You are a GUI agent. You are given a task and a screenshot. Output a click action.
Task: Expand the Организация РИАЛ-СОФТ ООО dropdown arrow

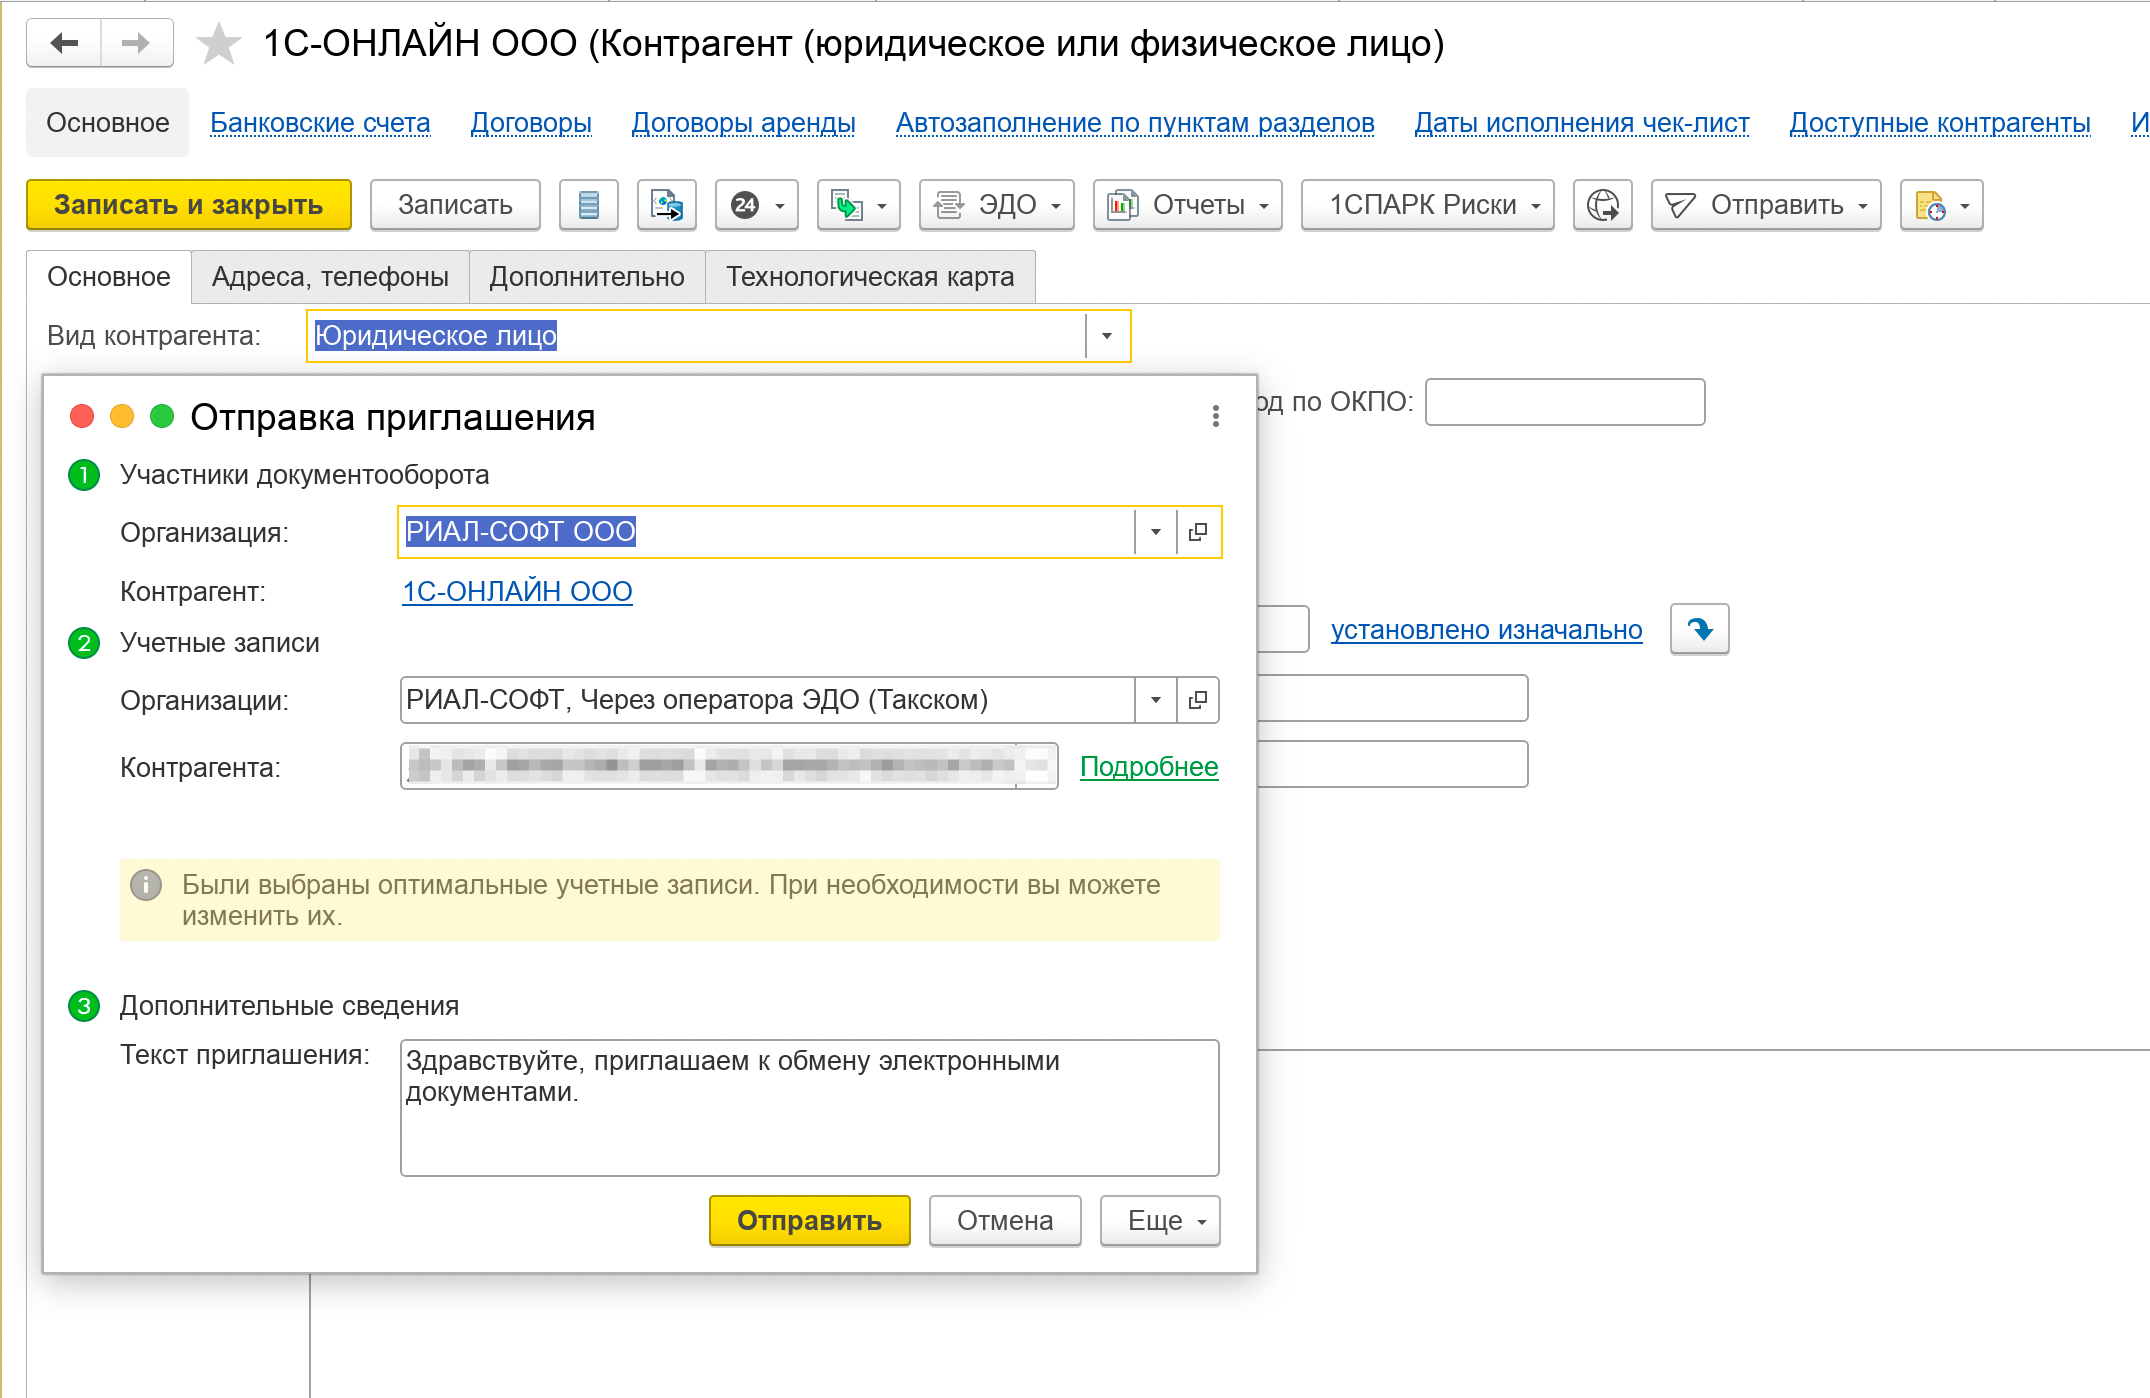[x=1156, y=532]
